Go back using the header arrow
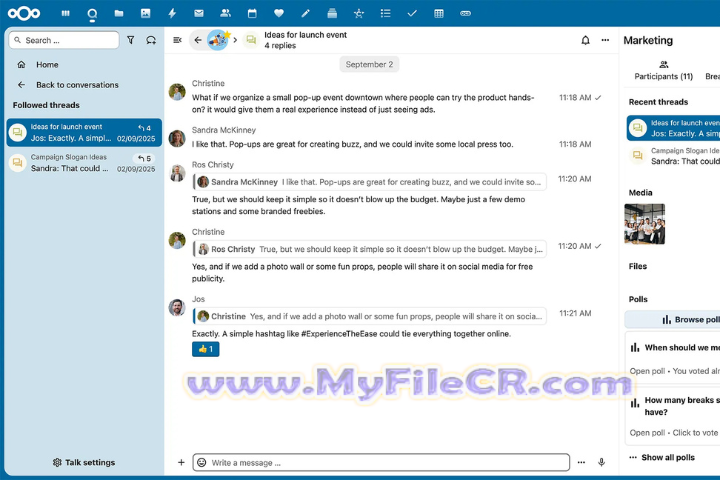 tap(198, 40)
